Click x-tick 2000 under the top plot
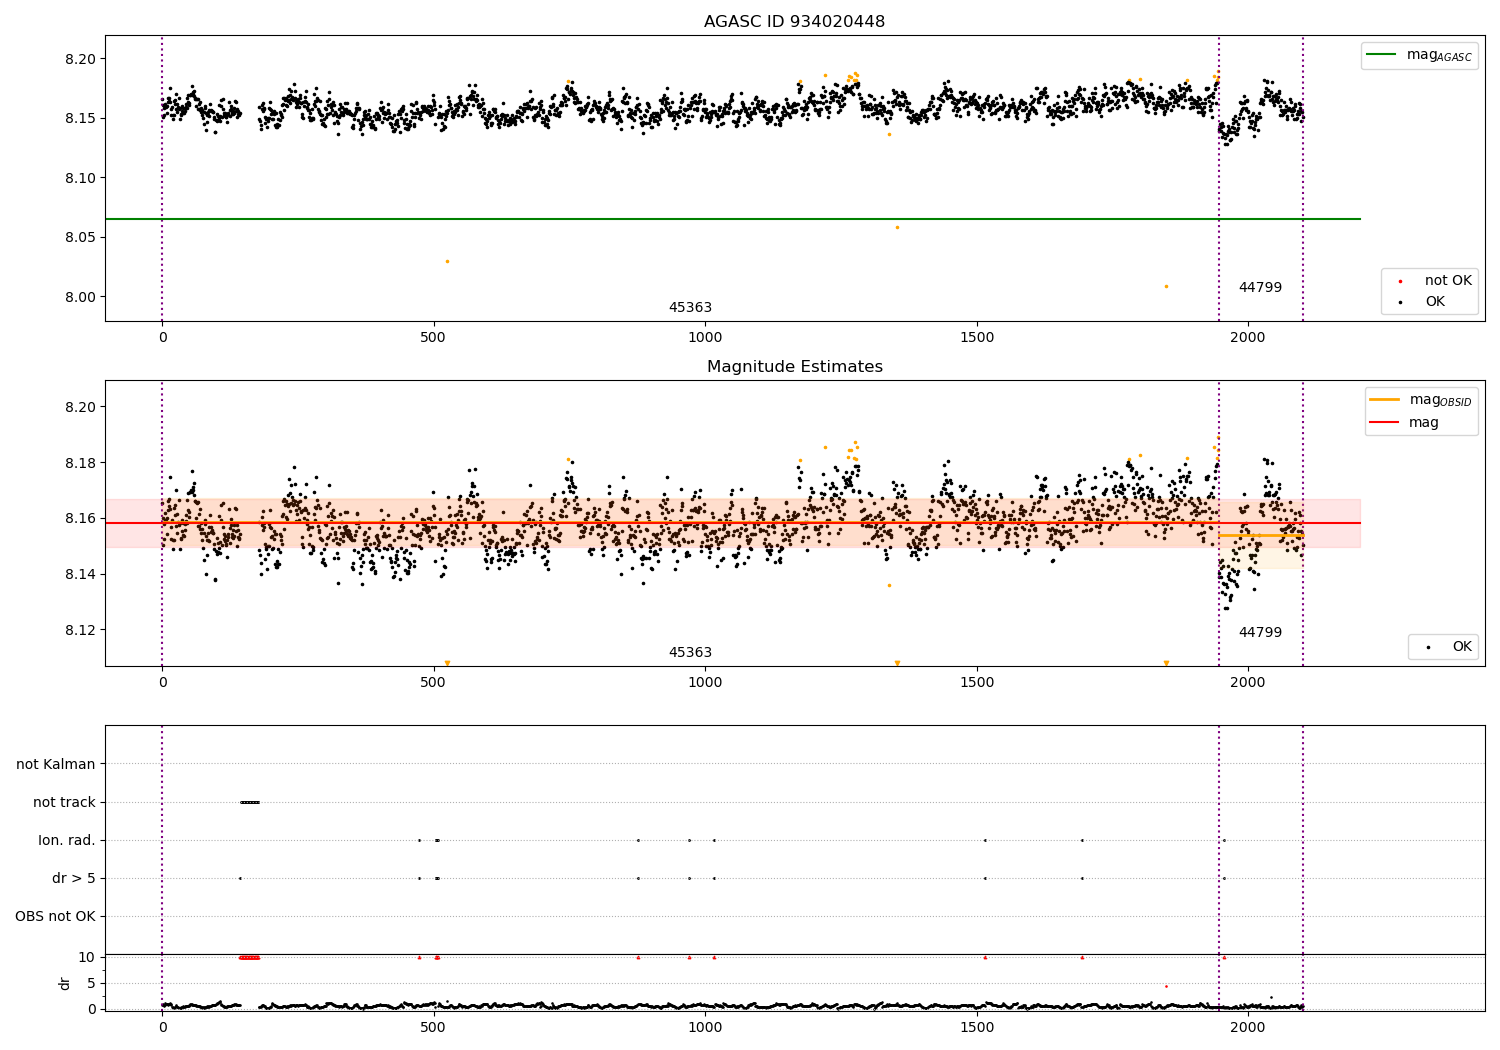Viewport: 1500px width, 1050px height. pyautogui.click(x=1248, y=338)
